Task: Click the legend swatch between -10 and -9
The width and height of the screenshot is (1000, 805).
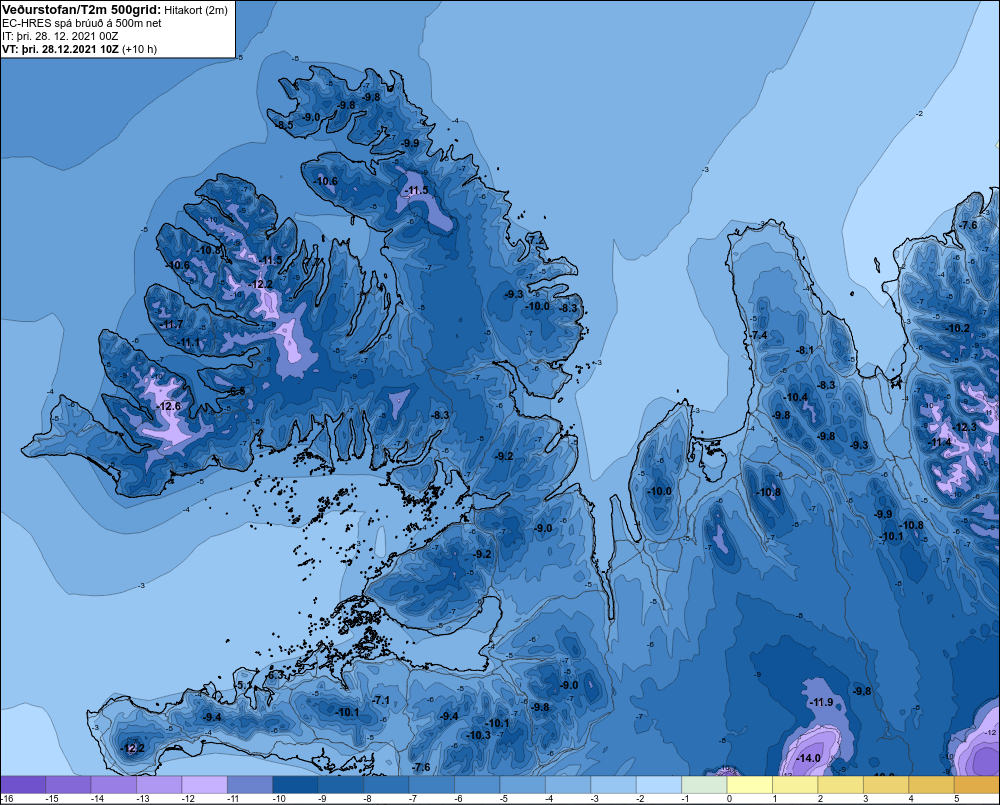Action: click(x=295, y=784)
